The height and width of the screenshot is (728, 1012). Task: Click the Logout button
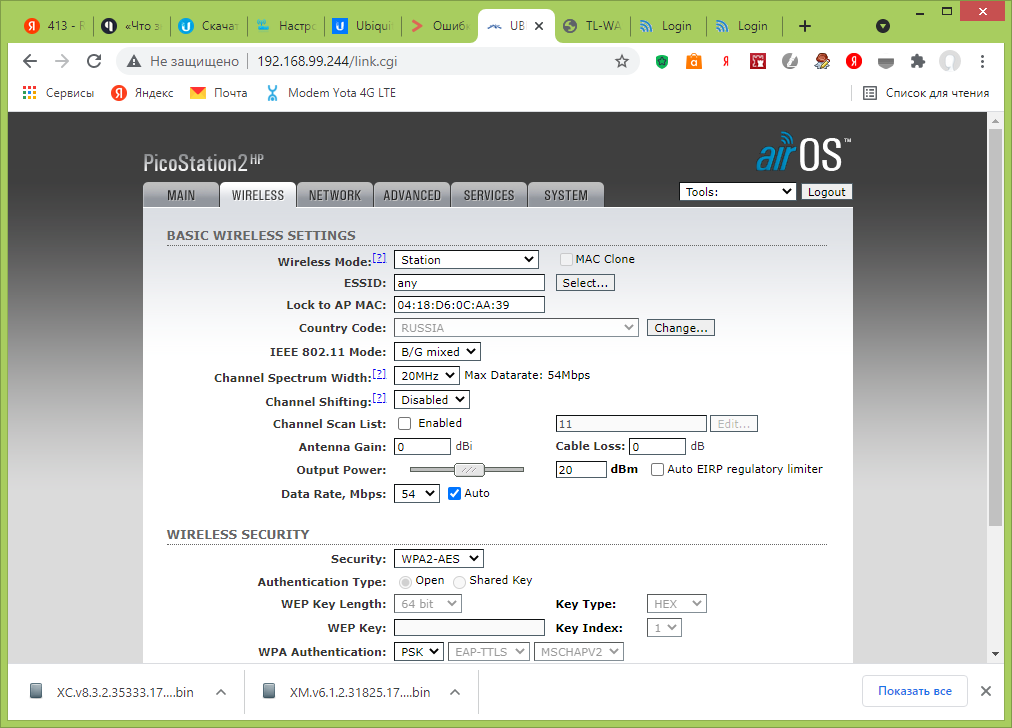click(826, 192)
